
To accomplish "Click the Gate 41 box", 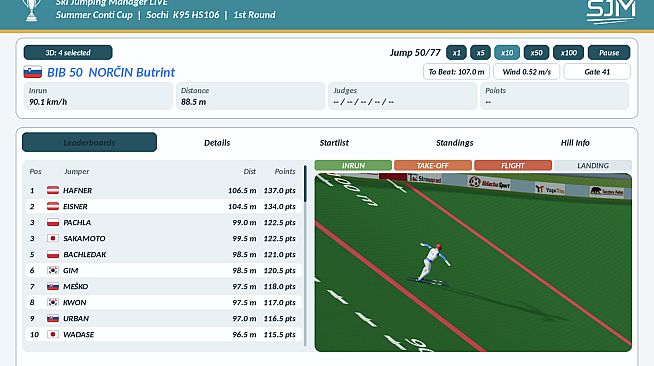I will (597, 72).
